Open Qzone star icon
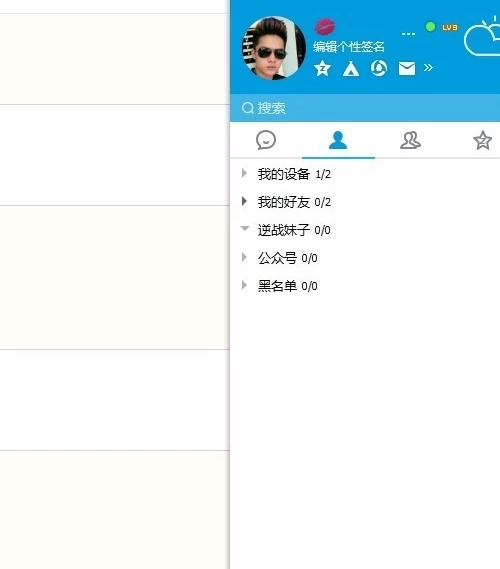Screen dimensions: 500x569 point(322,68)
